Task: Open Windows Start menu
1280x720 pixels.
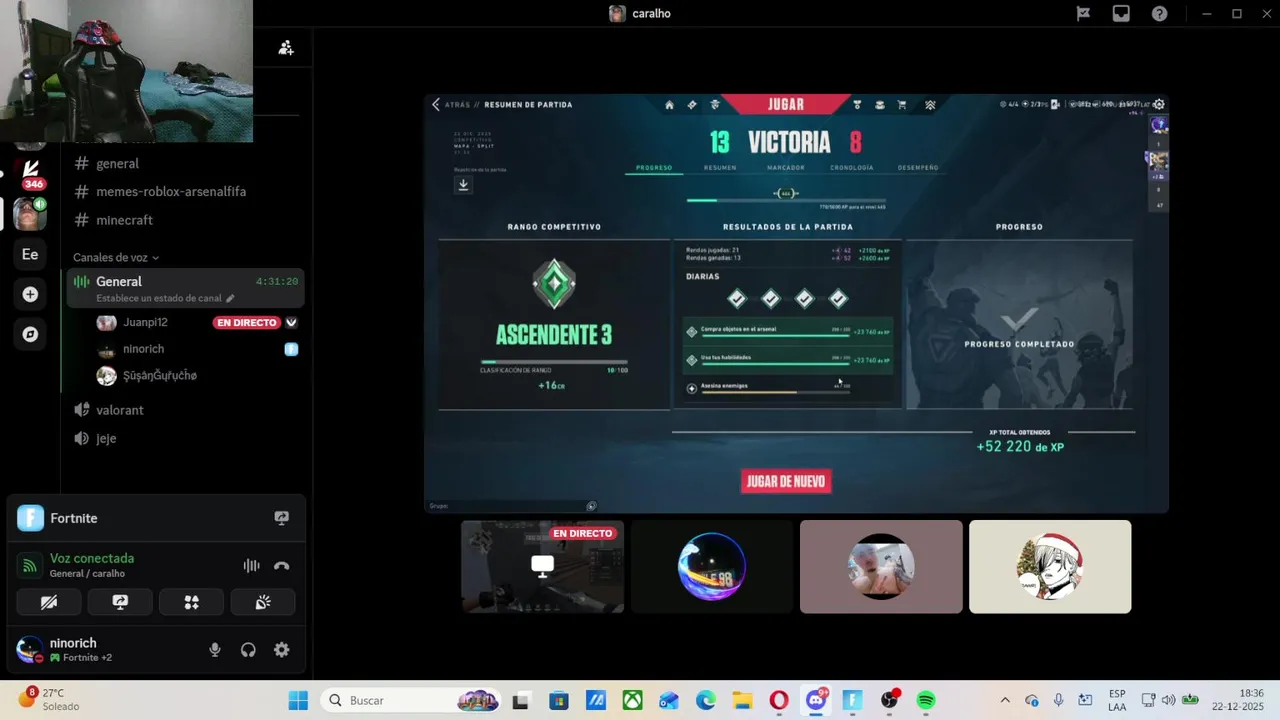Action: tap(298, 700)
